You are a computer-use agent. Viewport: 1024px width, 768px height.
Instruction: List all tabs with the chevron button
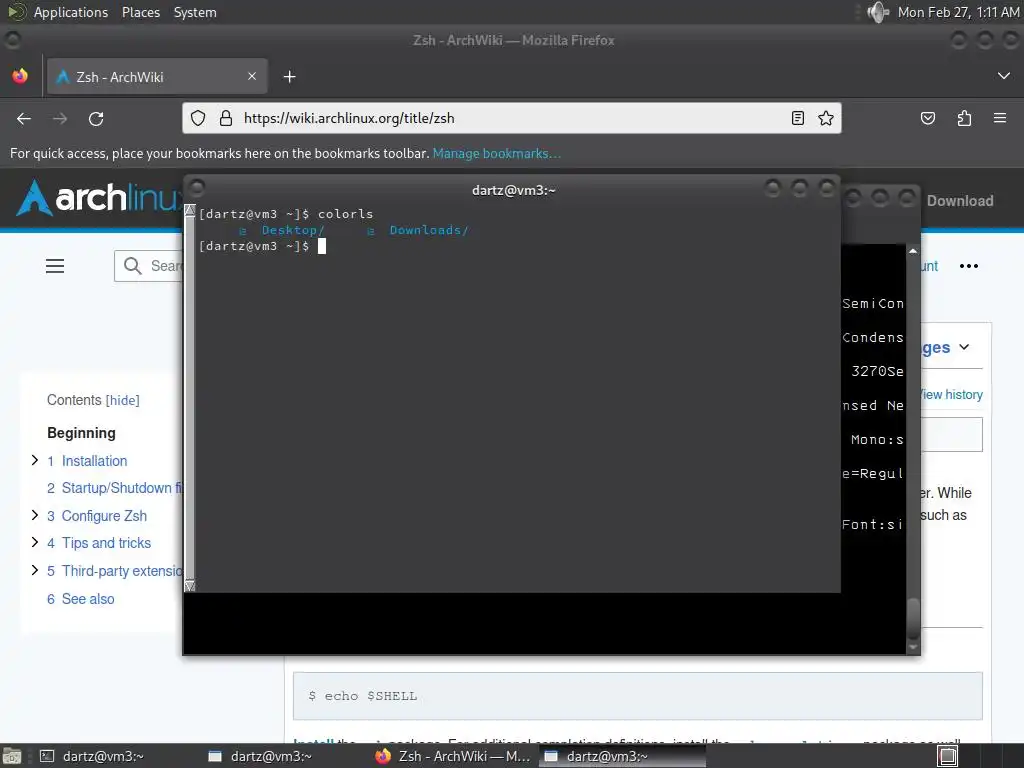(1004, 76)
